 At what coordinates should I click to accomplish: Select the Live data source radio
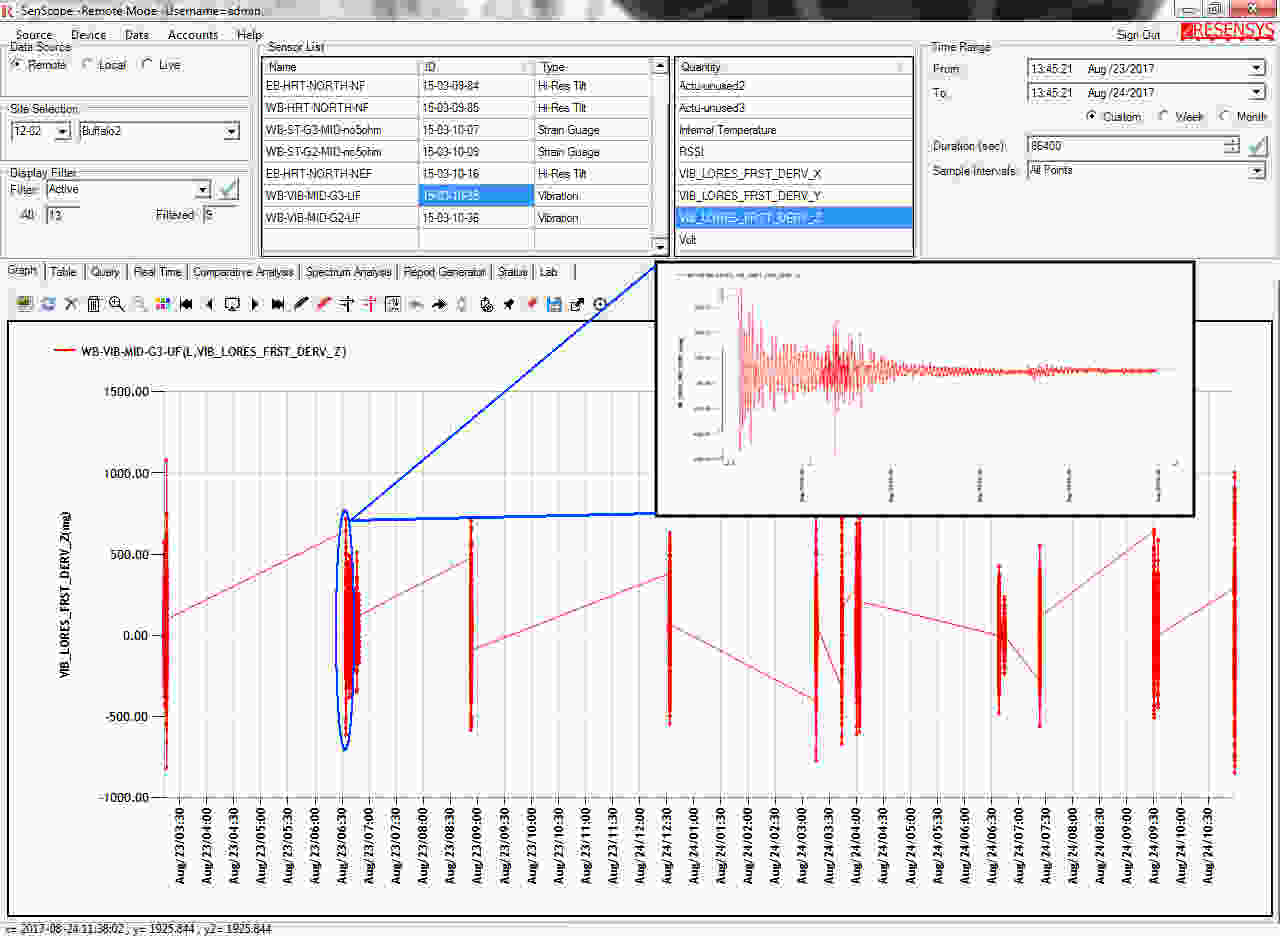coord(147,64)
